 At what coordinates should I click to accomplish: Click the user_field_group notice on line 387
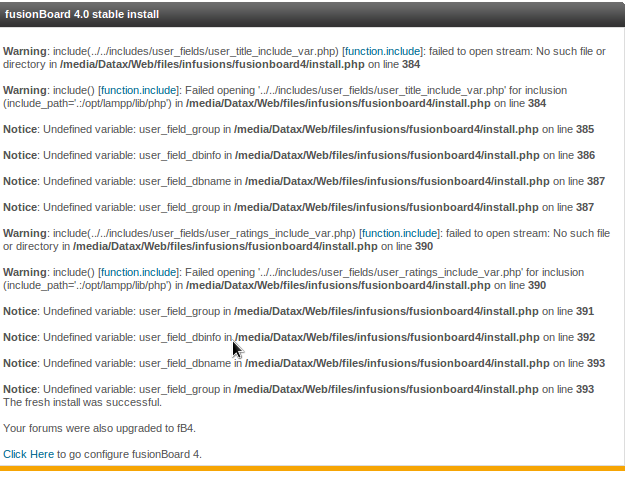coord(298,207)
